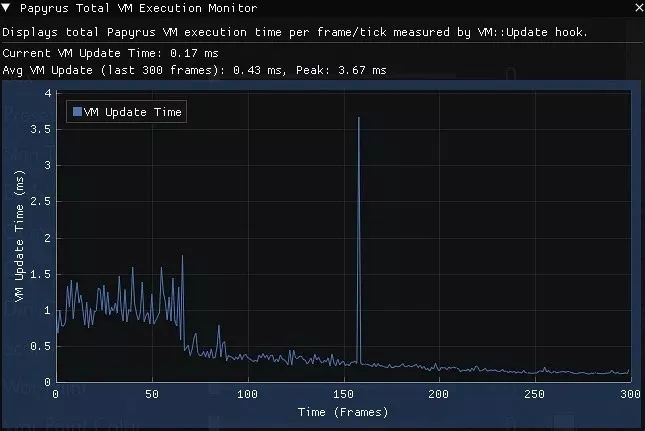
Task: Toggle the VM Update Time legend swatch
Action: (77, 111)
